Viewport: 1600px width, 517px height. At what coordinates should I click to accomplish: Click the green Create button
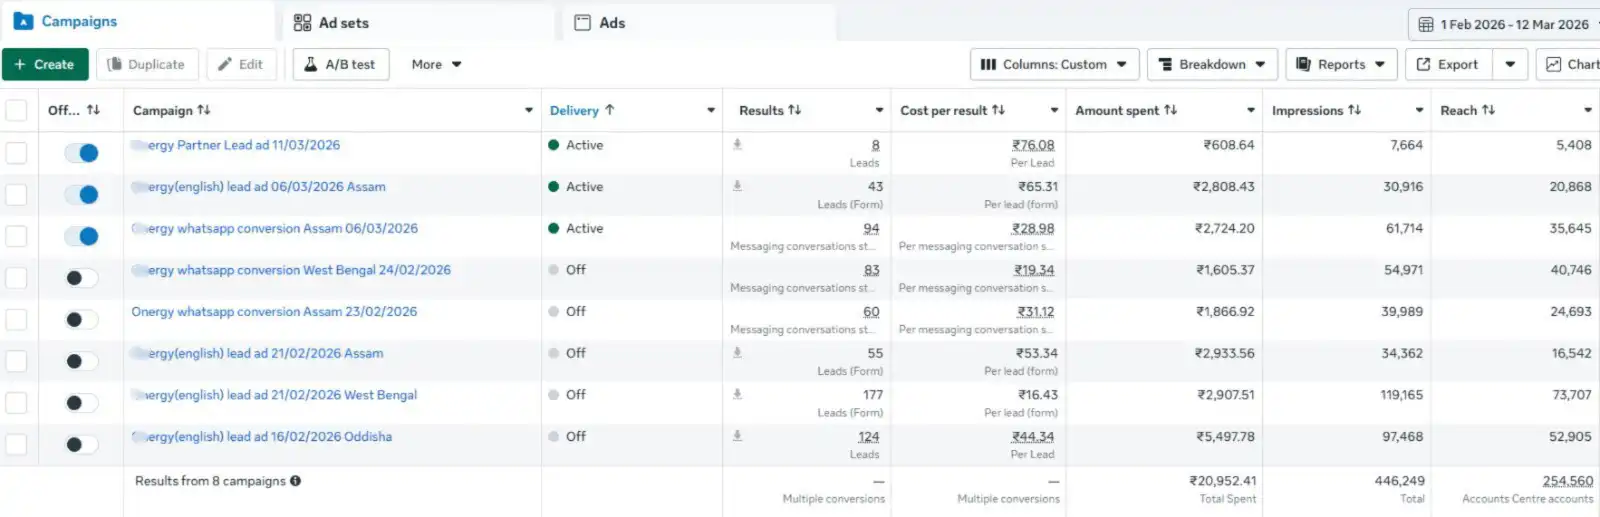pyautogui.click(x=45, y=64)
